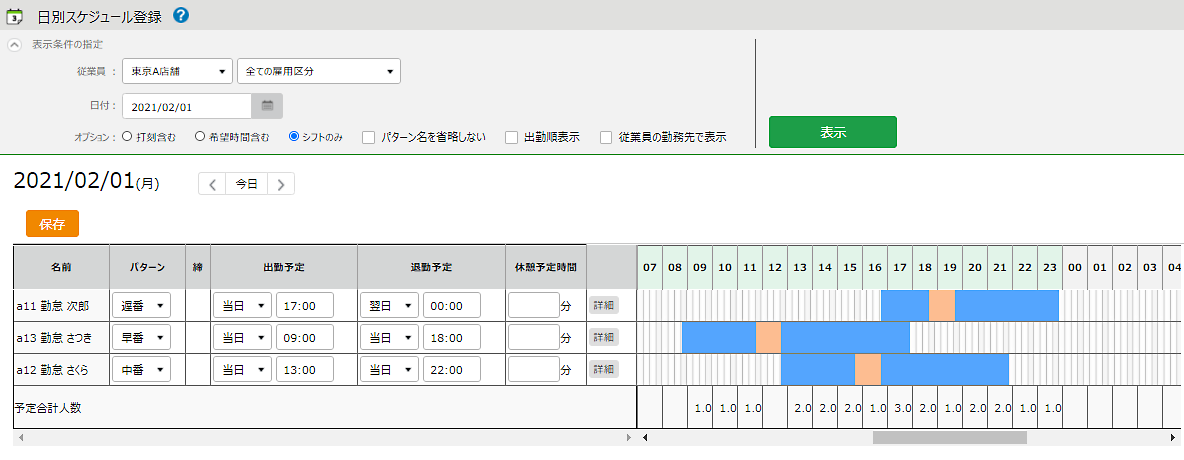Go to next day arrow
The height and width of the screenshot is (460, 1184).
click(281, 184)
